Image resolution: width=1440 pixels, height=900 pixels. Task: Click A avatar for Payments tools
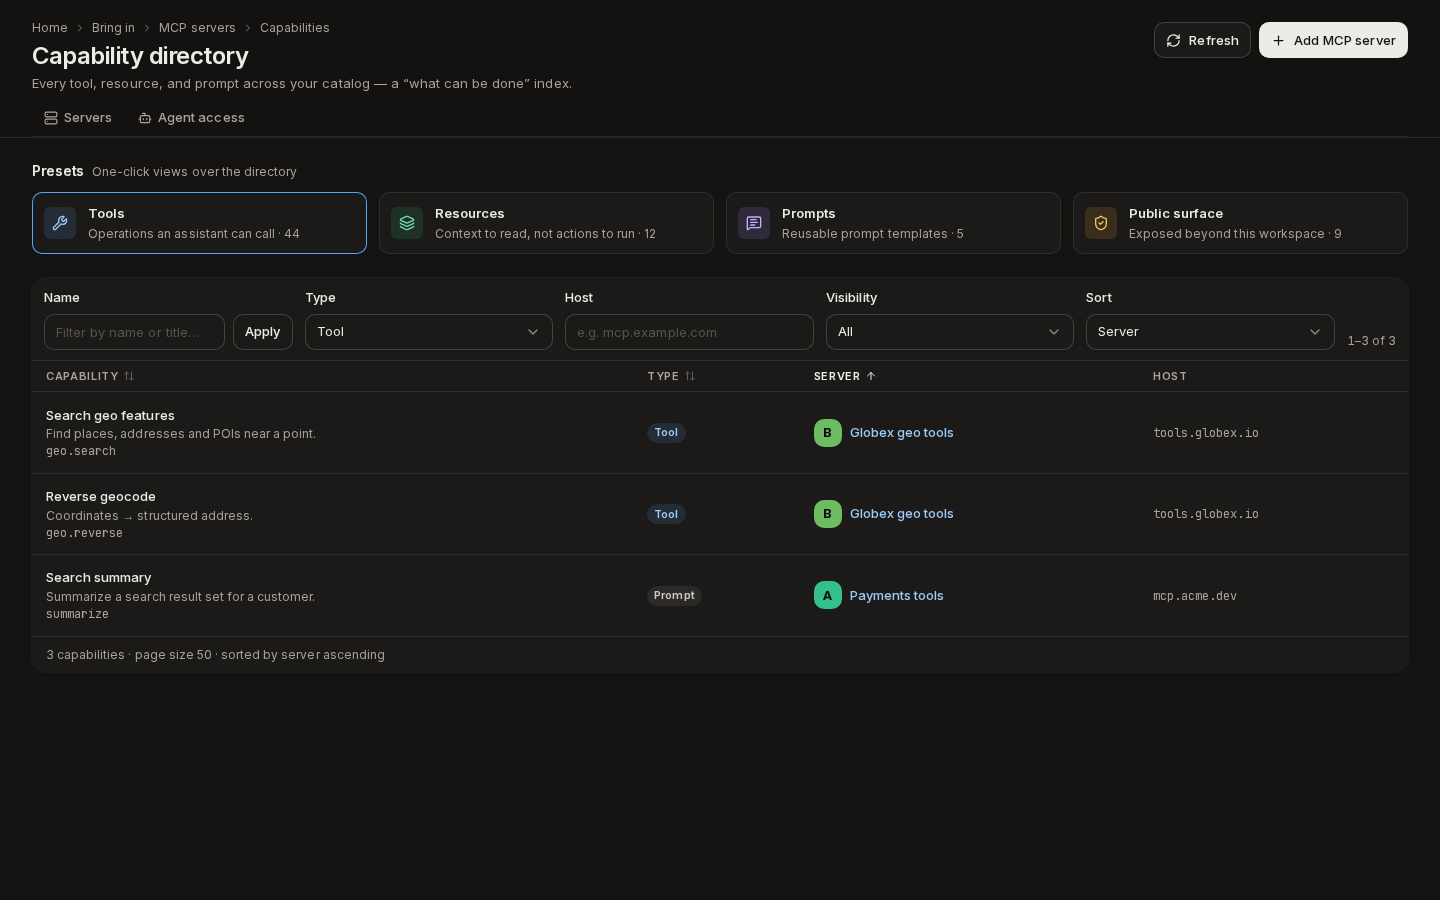pyautogui.click(x=828, y=595)
